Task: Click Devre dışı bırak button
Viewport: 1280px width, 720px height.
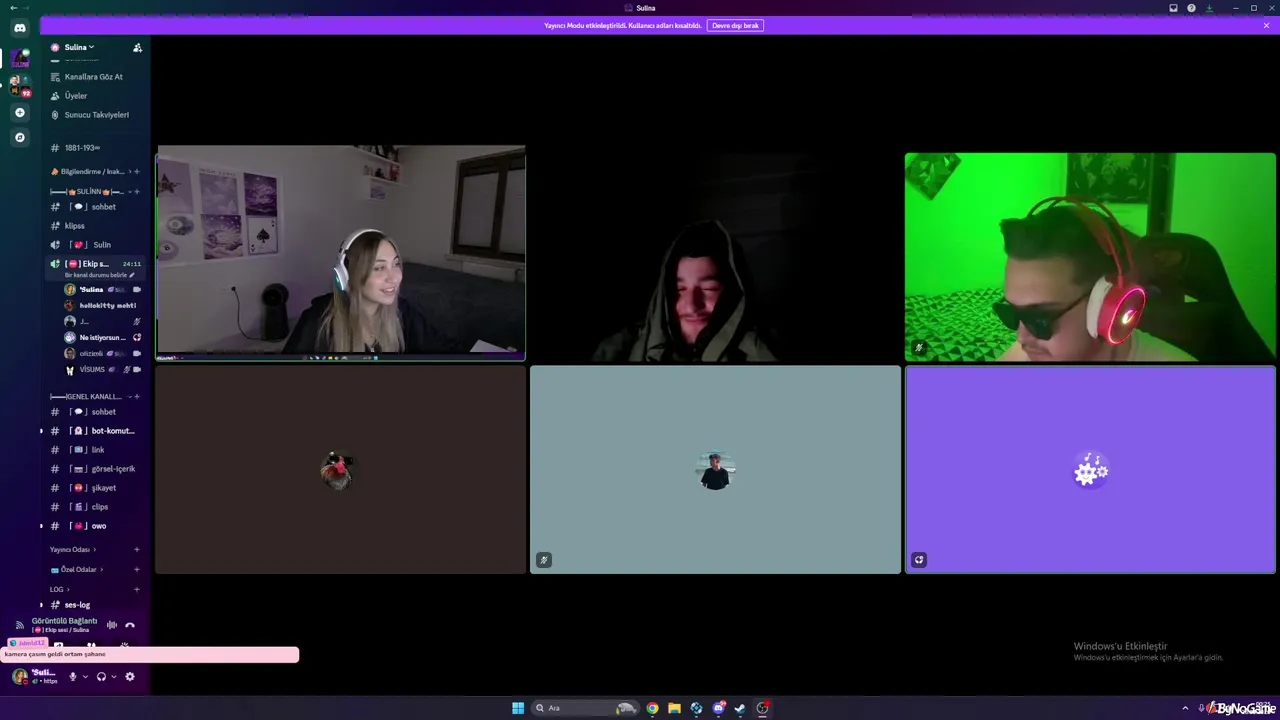Action: tap(735, 25)
